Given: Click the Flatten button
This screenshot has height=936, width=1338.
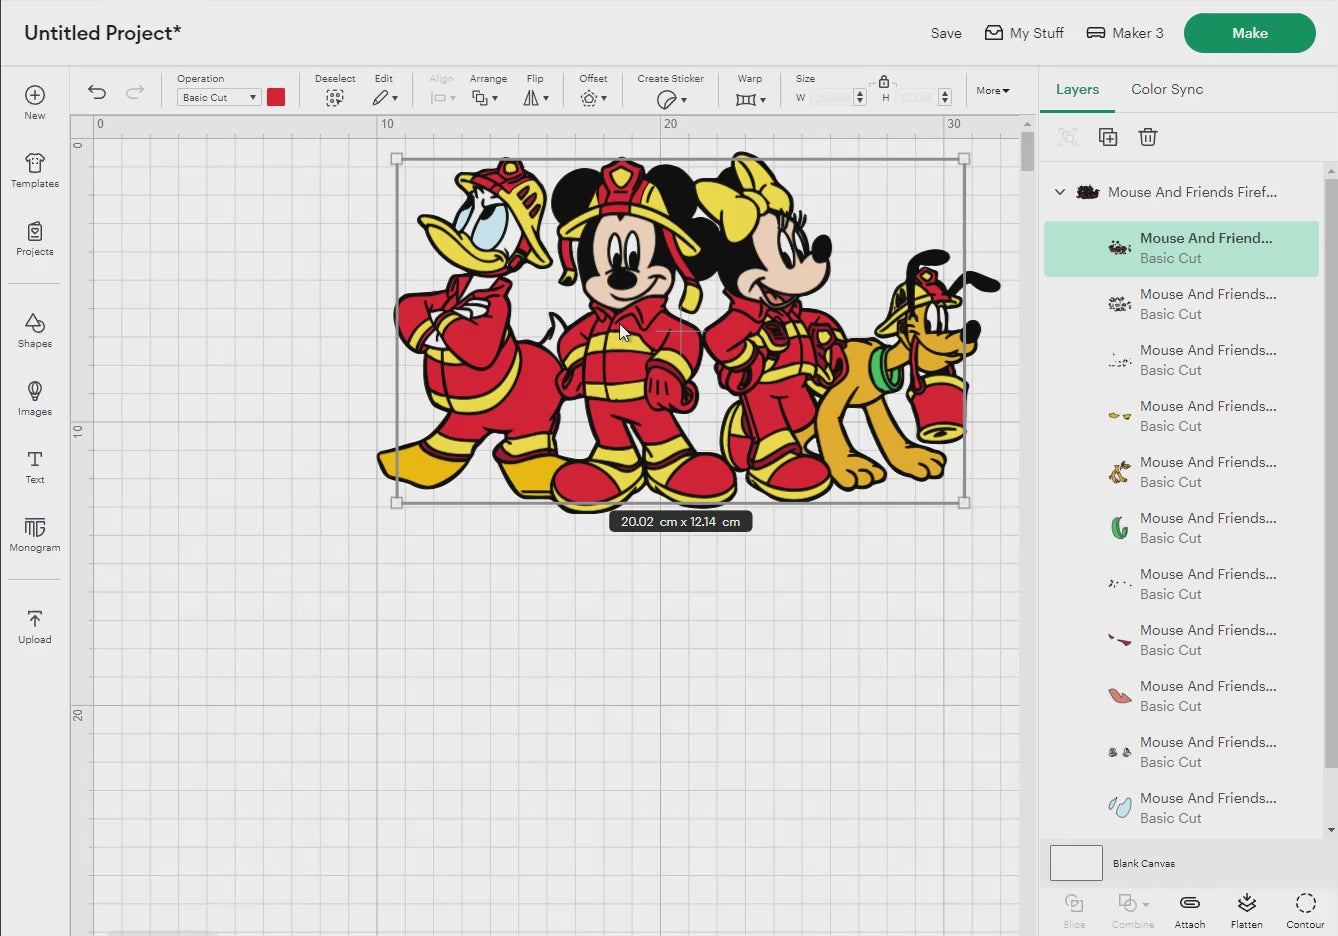Looking at the screenshot, I should tap(1247, 910).
